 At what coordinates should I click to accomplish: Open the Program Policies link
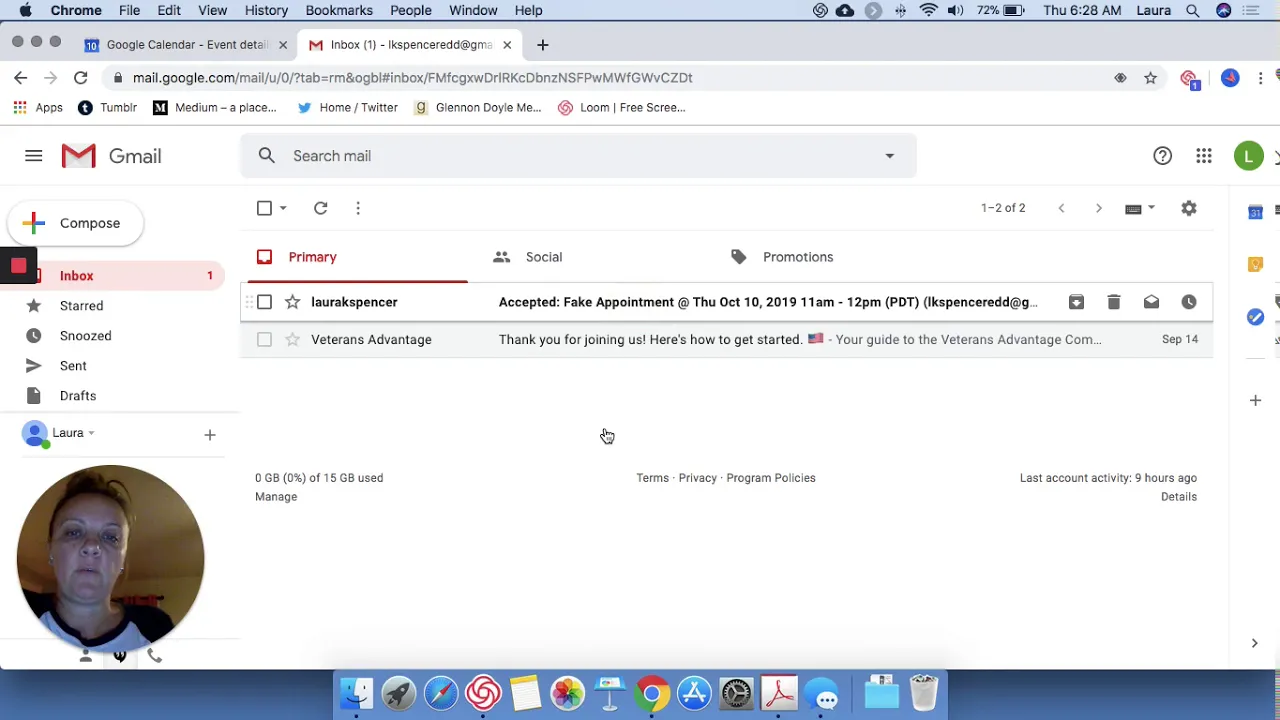pos(771,478)
